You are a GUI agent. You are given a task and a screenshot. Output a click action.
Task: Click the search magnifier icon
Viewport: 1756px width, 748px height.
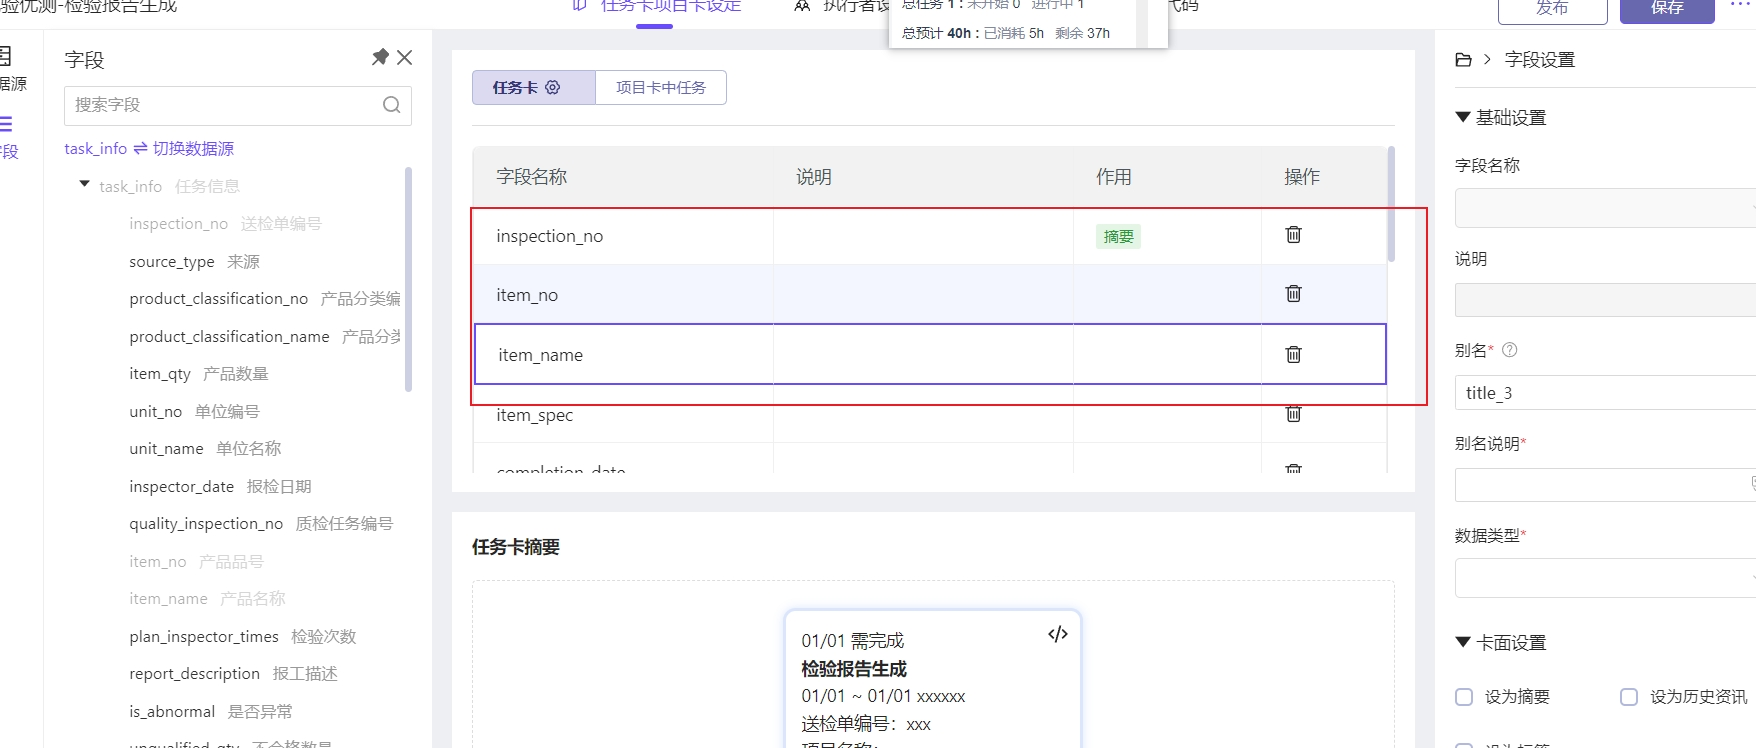pos(392,105)
